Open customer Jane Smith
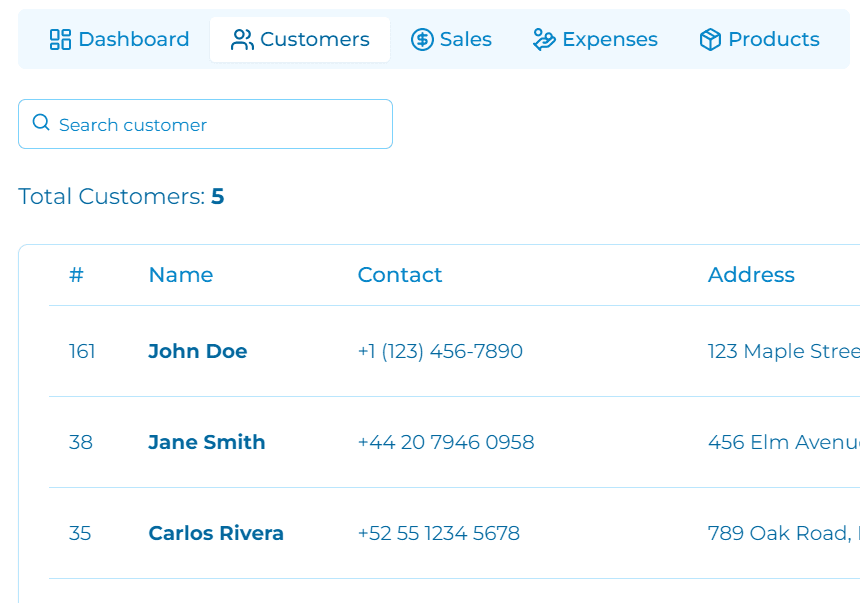The image size is (860, 603). pyautogui.click(x=206, y=442)
